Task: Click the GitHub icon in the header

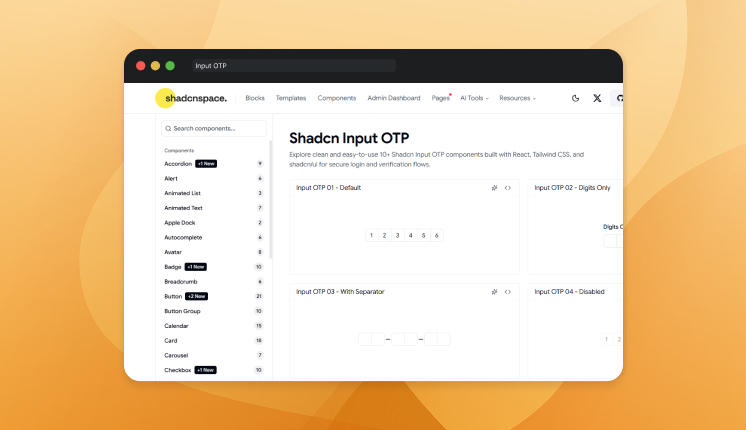Action: point(618,98)
